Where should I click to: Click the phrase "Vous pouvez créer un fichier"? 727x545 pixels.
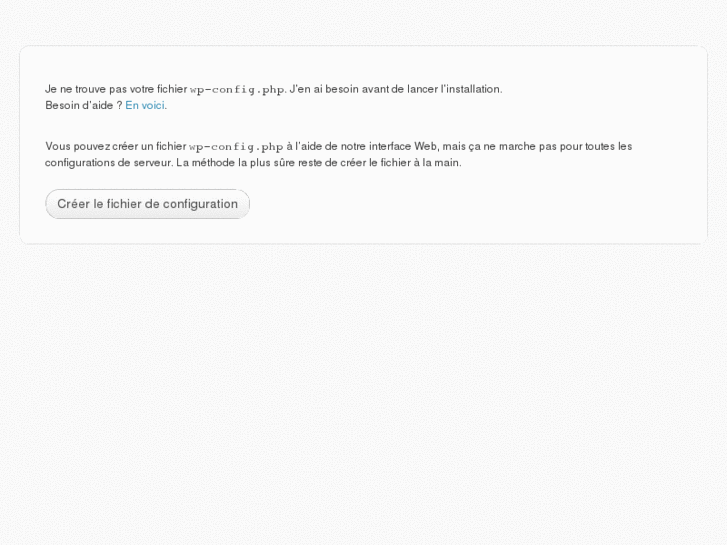click(x=115, y=146)
